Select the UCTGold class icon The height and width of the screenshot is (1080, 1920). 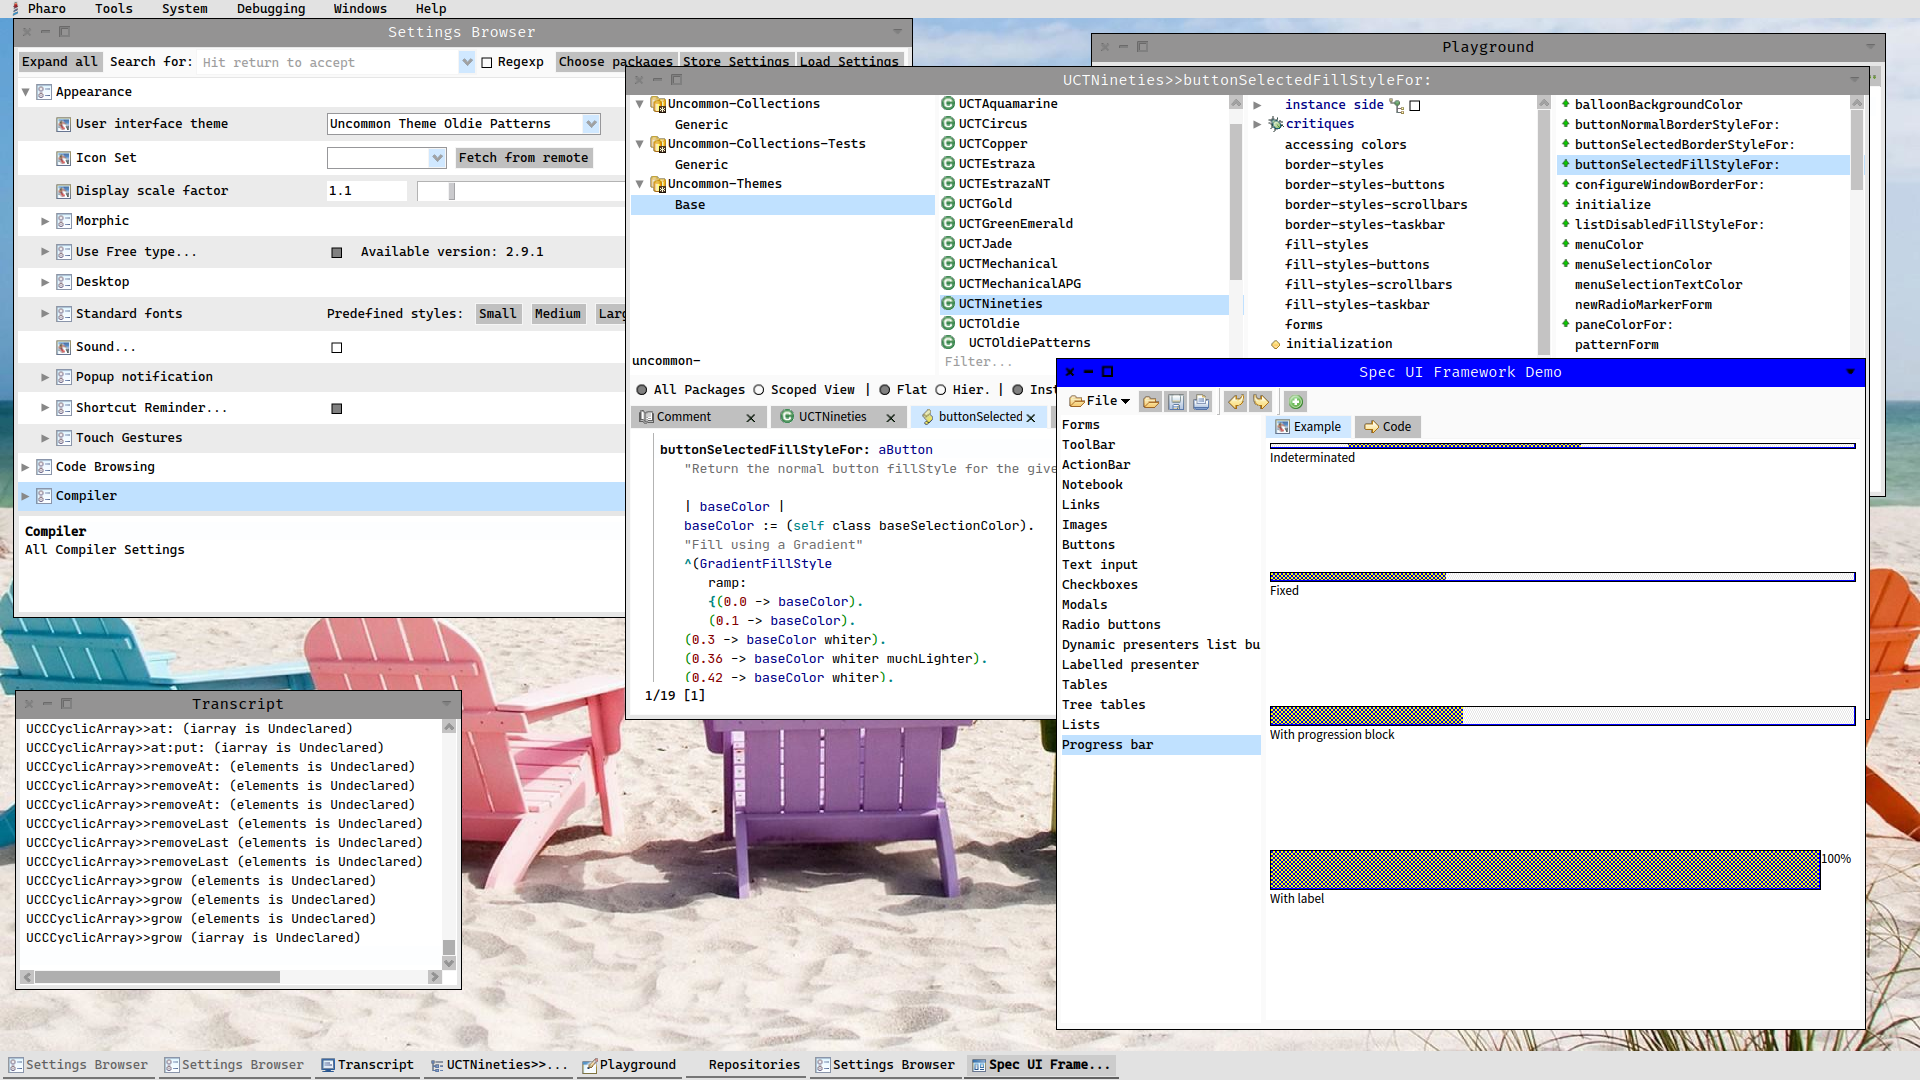tap(948, 204)
